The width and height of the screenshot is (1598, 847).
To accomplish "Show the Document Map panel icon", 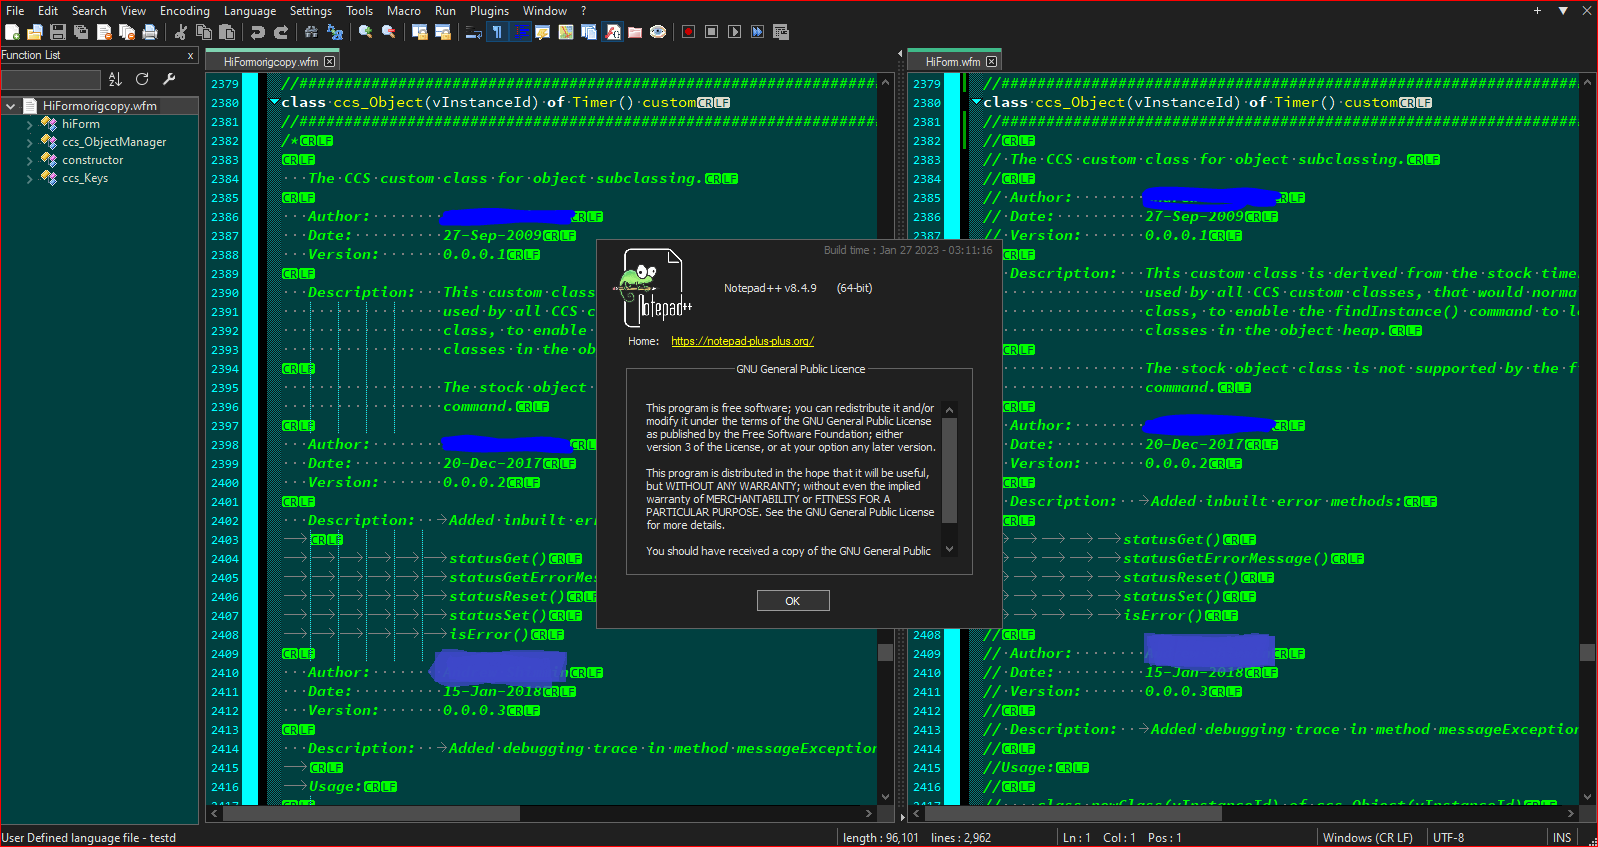I will click(565, 32).
